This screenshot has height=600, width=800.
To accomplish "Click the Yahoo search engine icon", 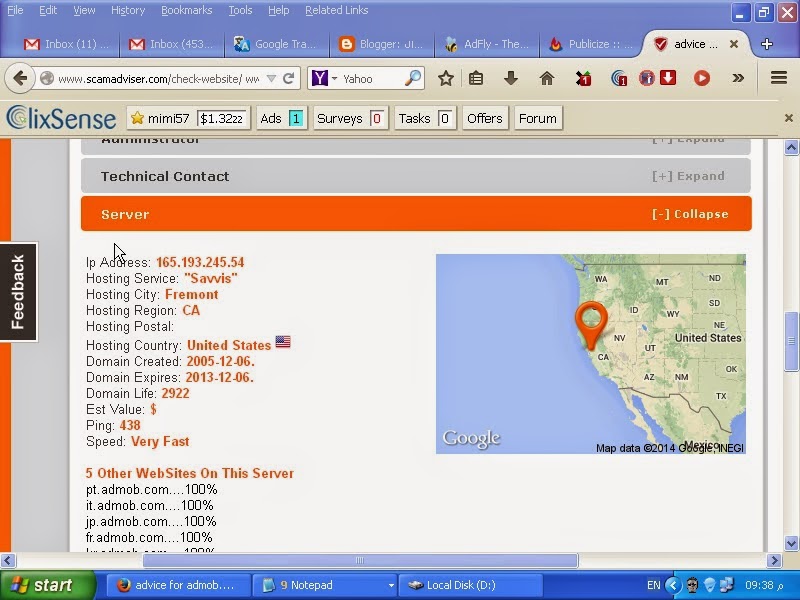I will [x=320, y=78].
